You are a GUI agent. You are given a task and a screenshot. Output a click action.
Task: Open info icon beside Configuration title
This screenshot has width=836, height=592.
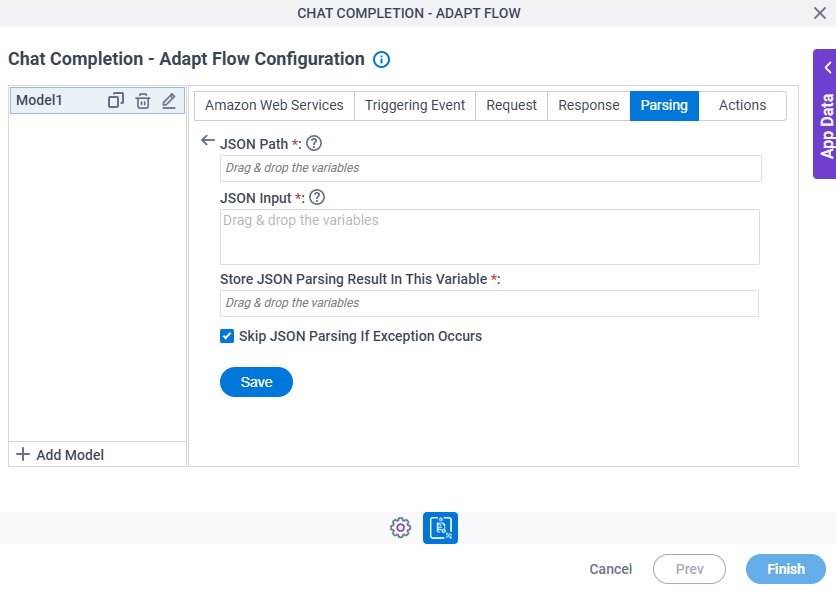click(381, 59)
